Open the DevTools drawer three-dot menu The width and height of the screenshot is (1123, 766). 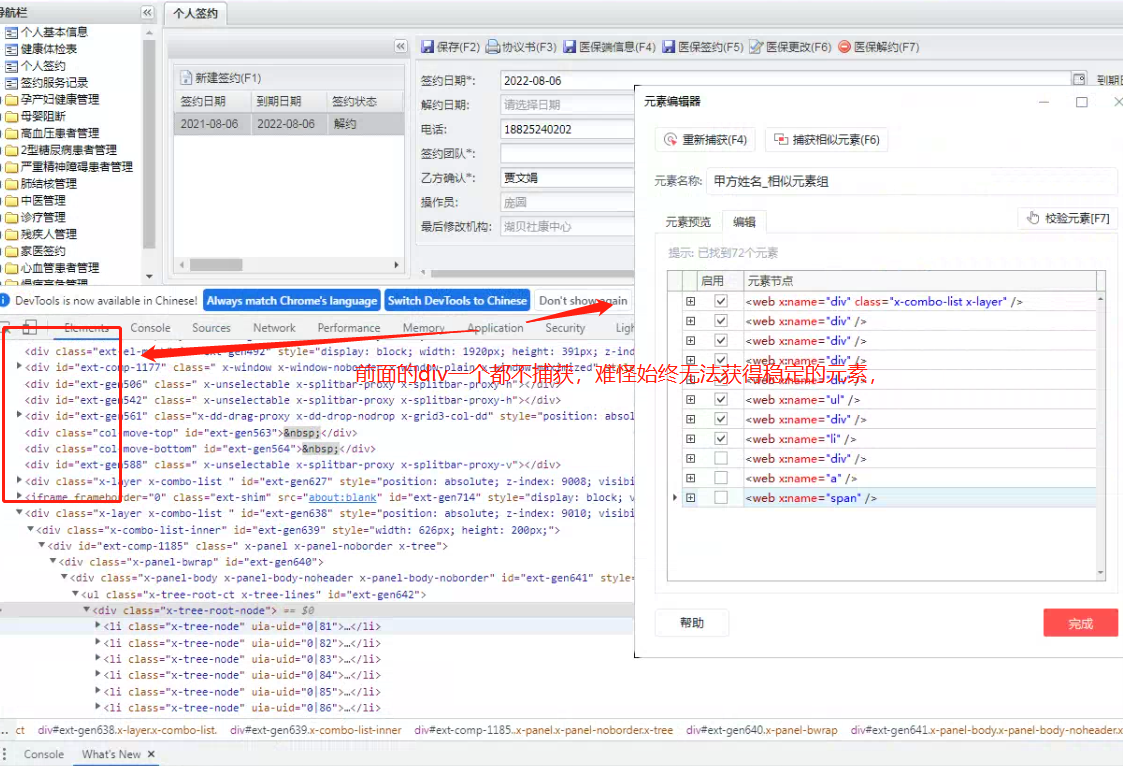(x=4, y=754)
